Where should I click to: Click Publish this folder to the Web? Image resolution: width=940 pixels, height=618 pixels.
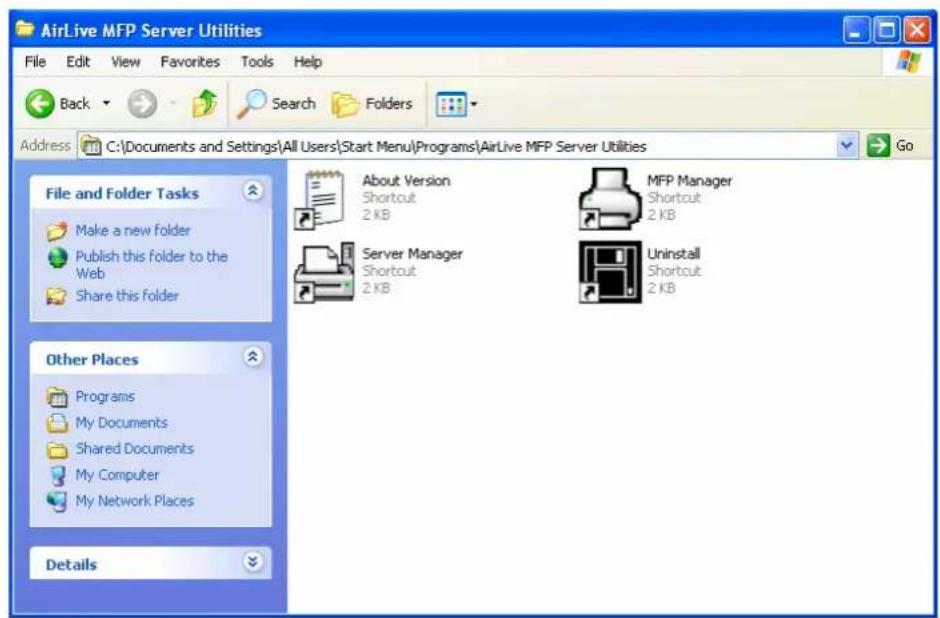(x=151, y=264)
